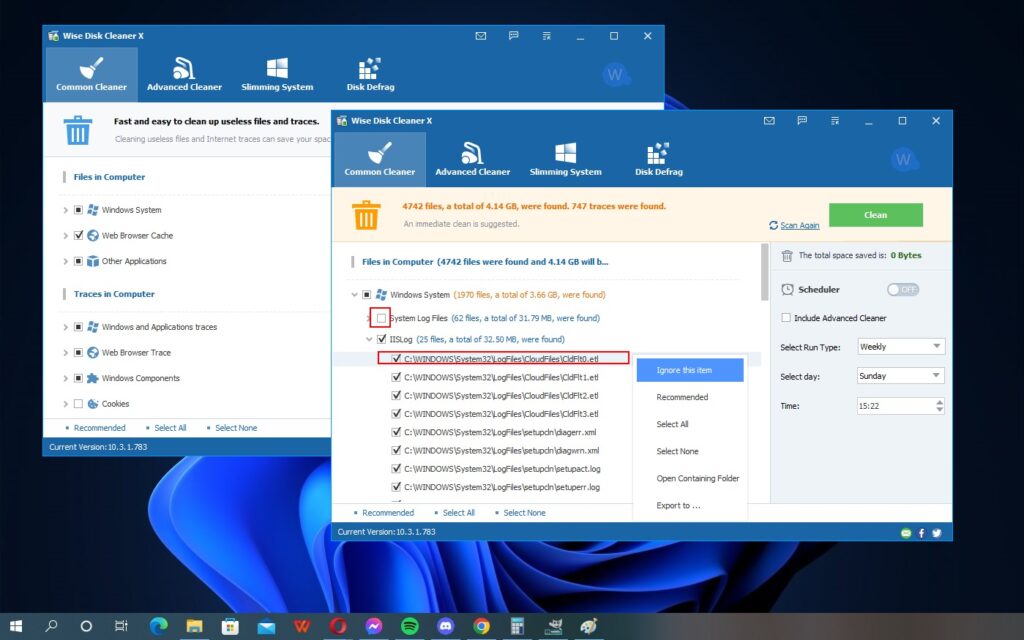Open Disk Defrag in front window
Image resolution: width=1024 pixels, height=640 pixels.
[658, 159]
